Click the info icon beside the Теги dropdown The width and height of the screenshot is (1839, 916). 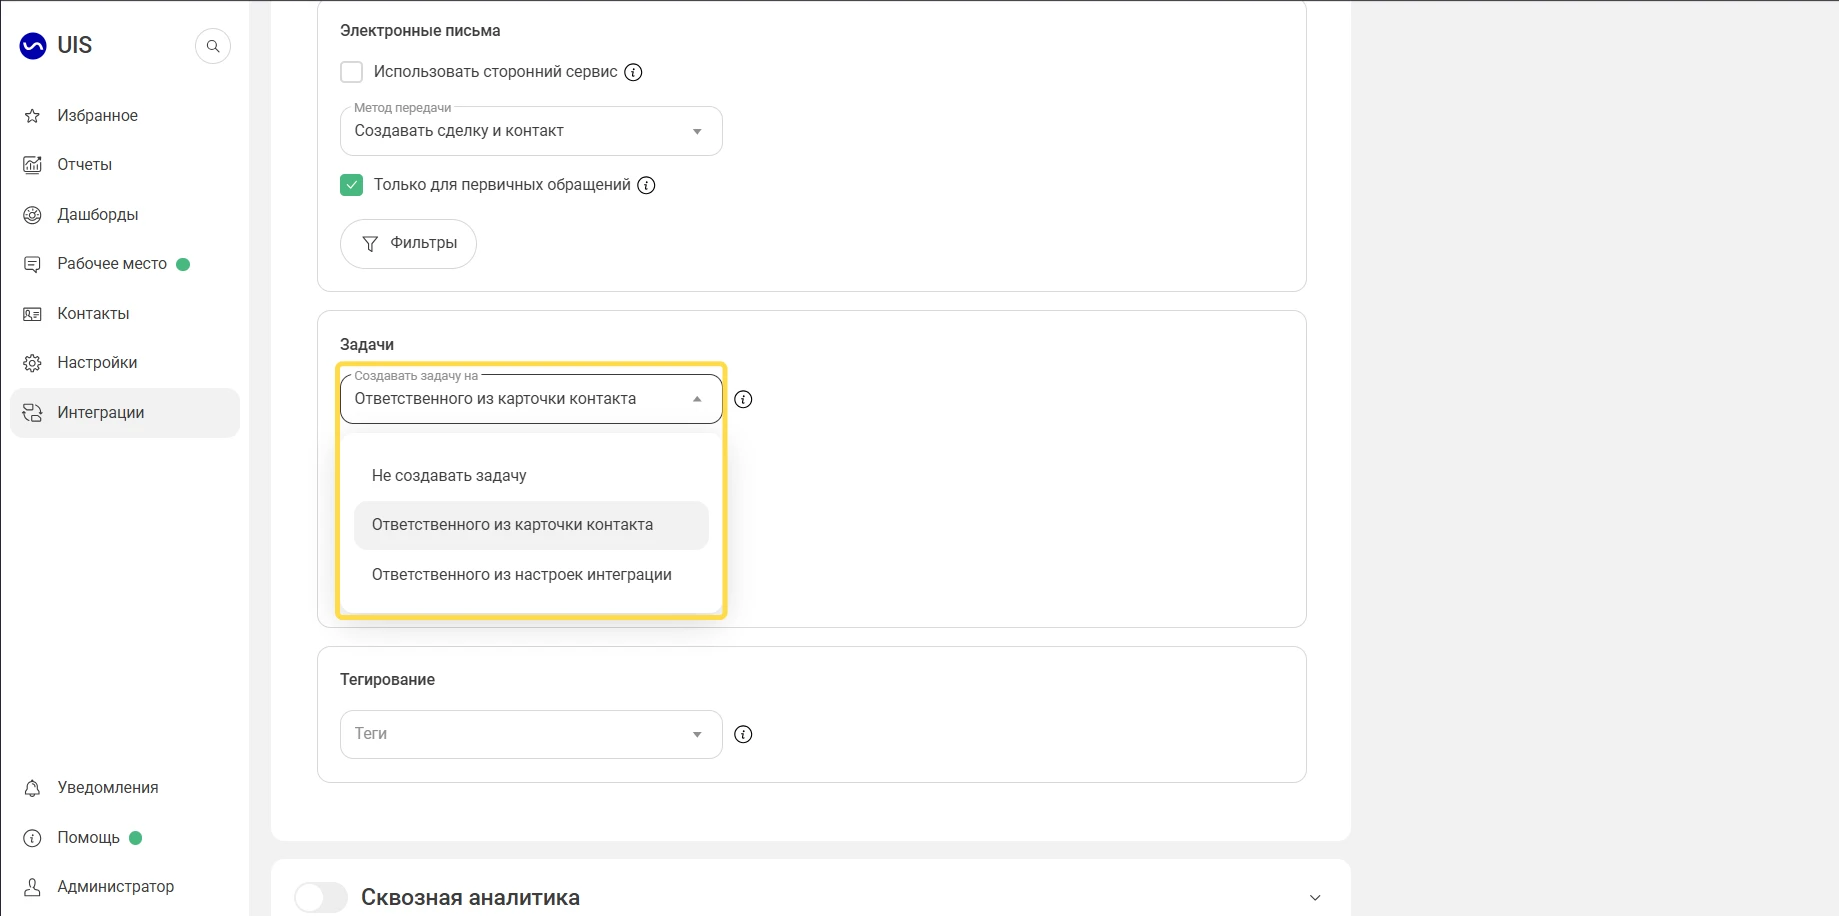coord(743,734)
